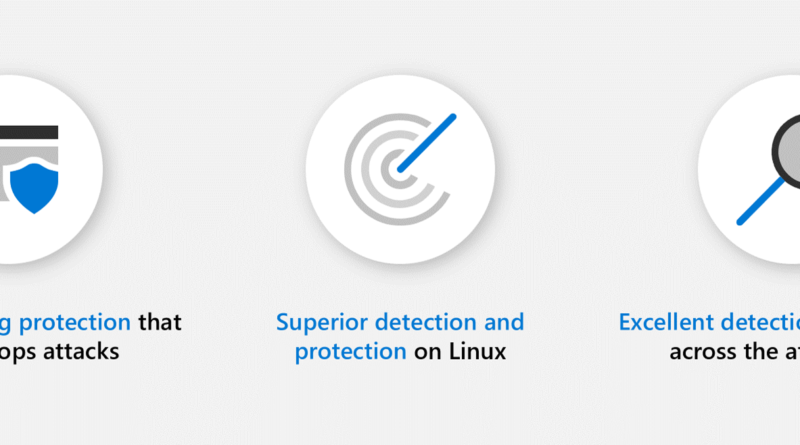Click the "ops attacks" text
This screenshot has height=445, width=800.
click(60, 352)
